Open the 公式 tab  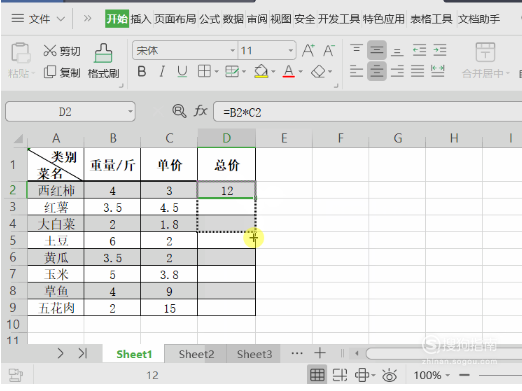pos(210,19)
